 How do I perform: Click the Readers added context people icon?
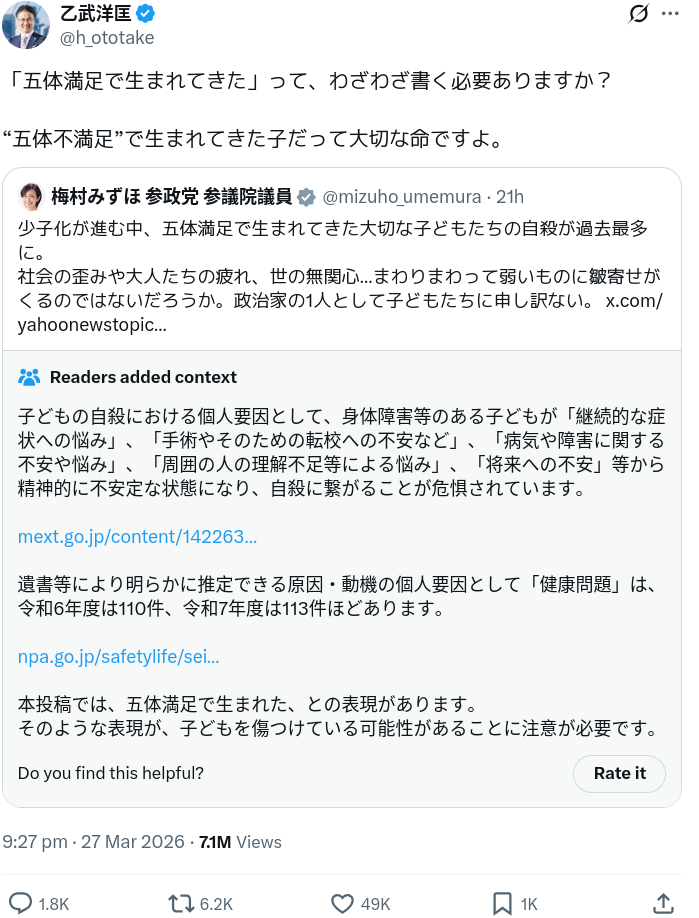point(29,377)
